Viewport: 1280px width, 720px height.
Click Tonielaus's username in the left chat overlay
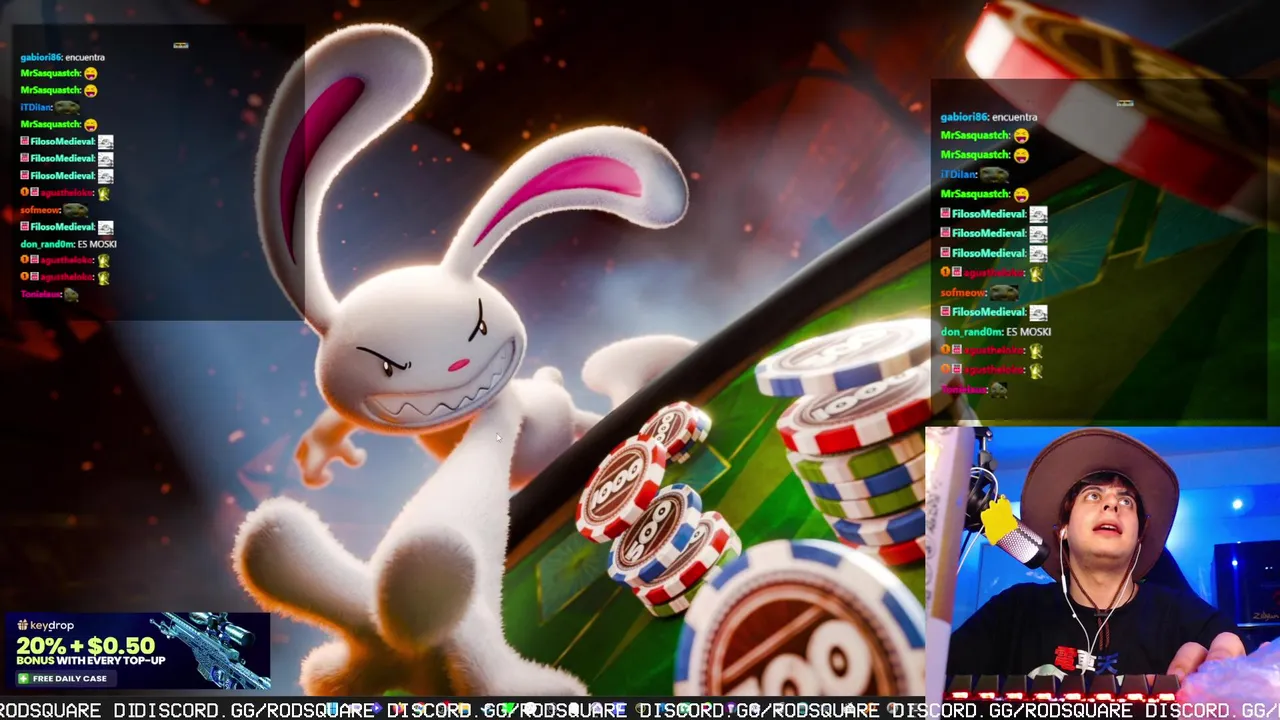(x=40, y=294)
